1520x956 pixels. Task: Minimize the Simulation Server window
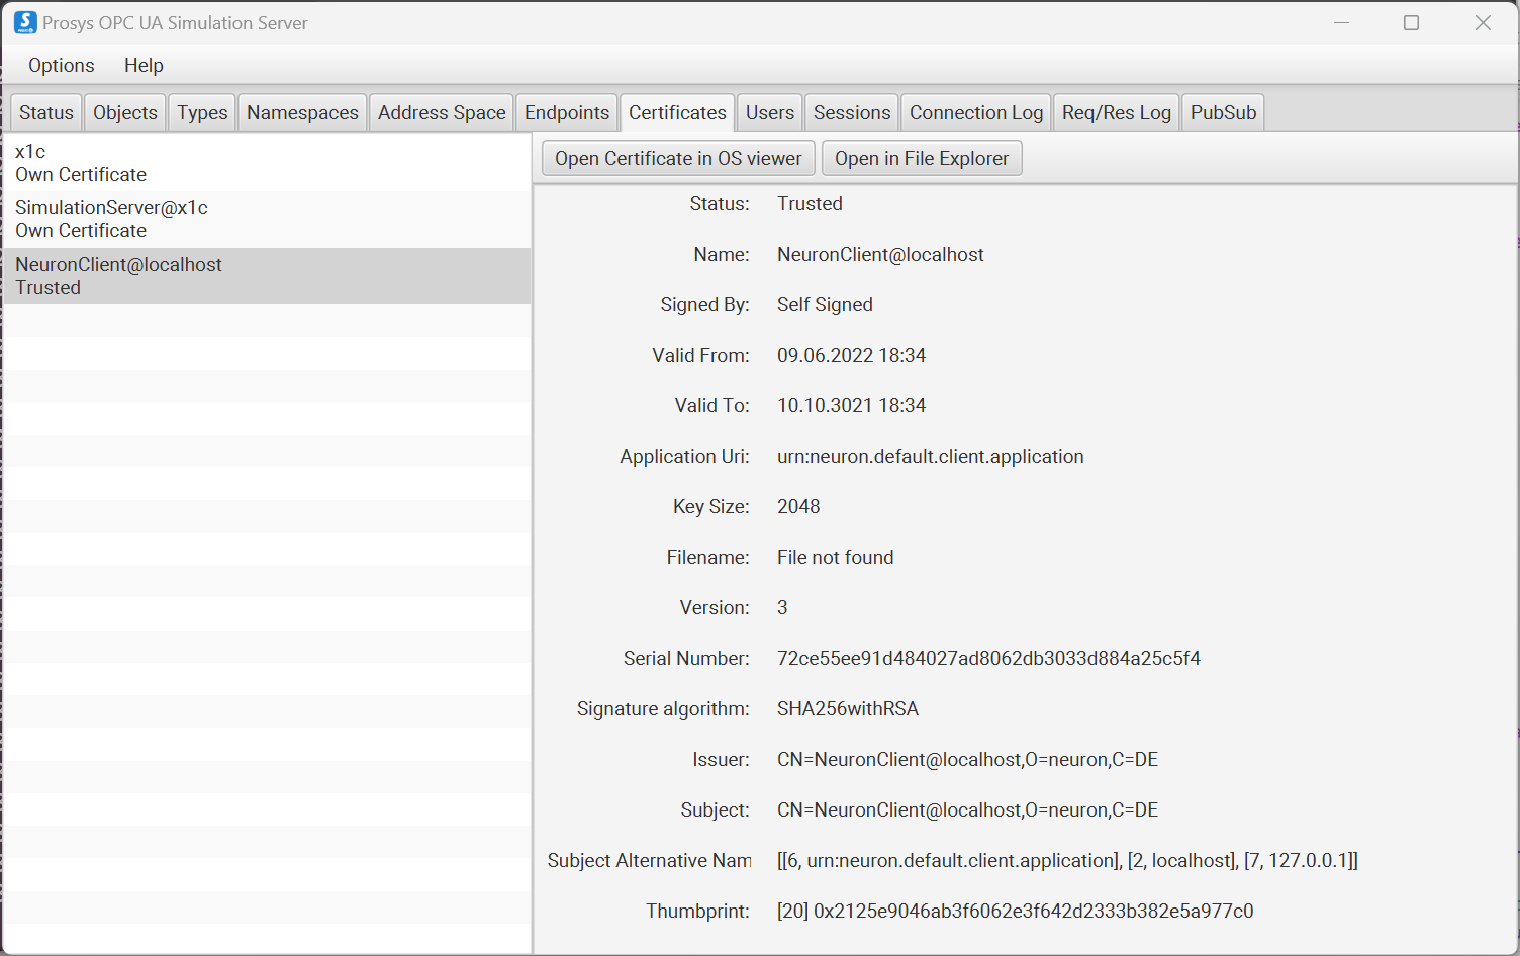pyautogui.click(x=1342, y=22)
